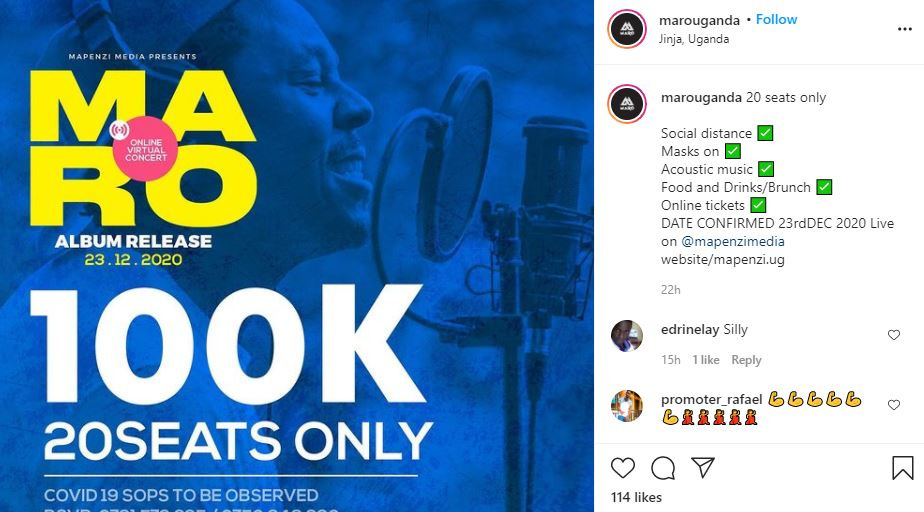Share the post via the paper plane icon
Image resolution: width=924 pixels, height=512 pixels.
(703, 467)
